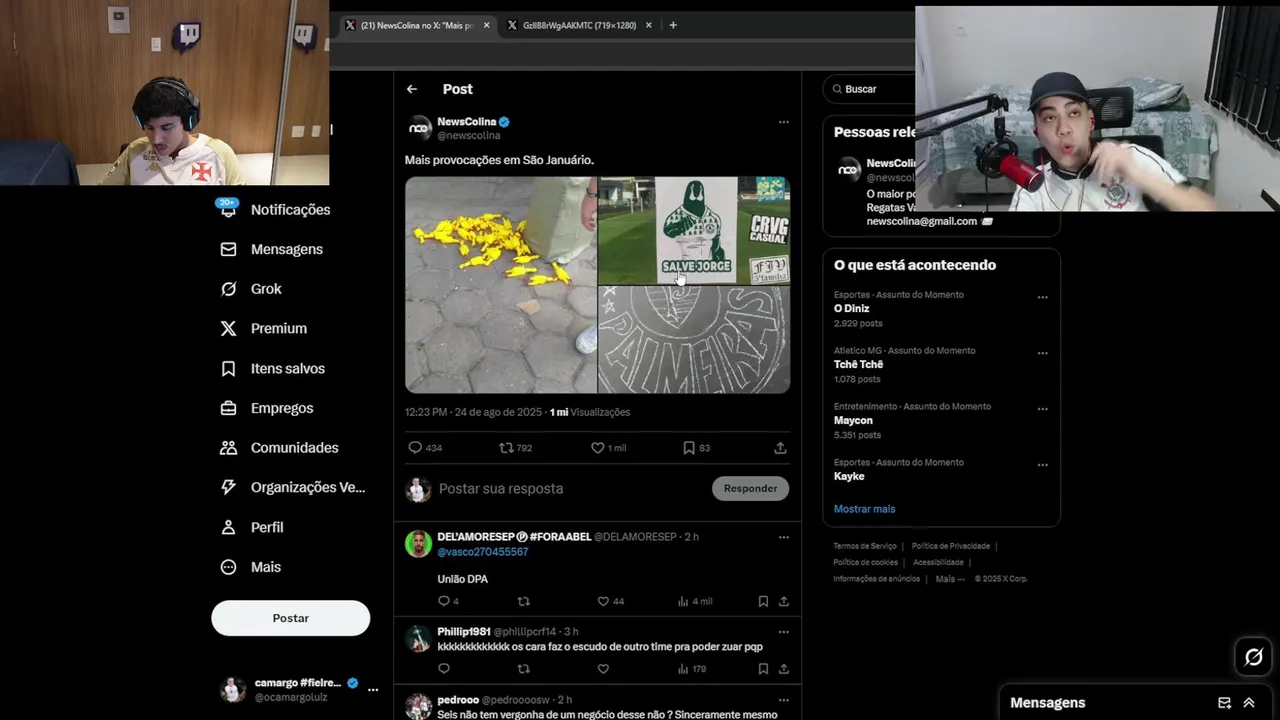Share the NewsColina post
The height and width of the screenshot is (720, 1280).
(x=780, y=448)
